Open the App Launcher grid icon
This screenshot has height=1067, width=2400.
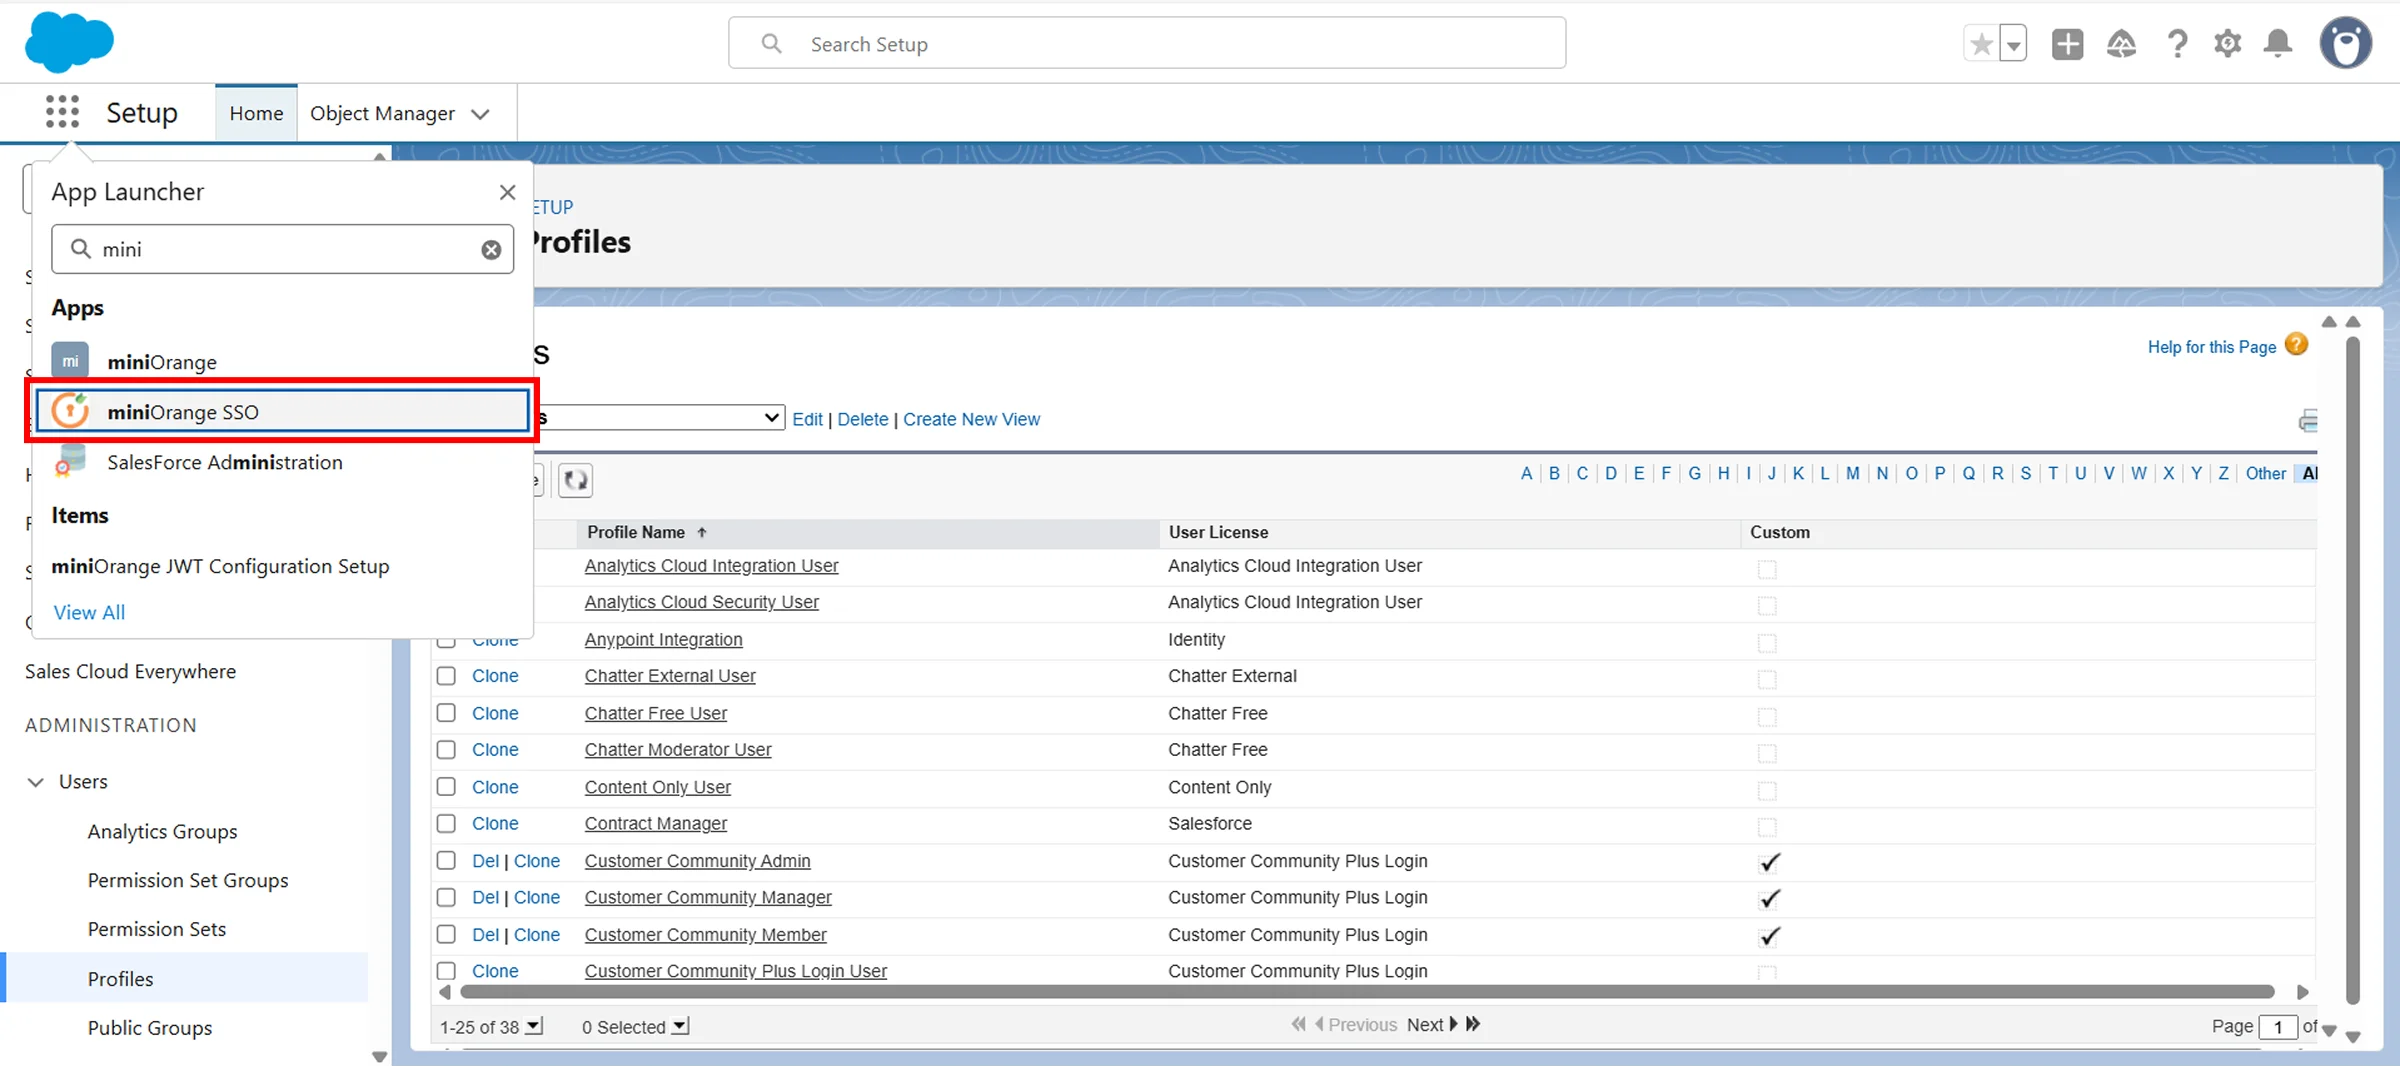click(x=62, y=112)
